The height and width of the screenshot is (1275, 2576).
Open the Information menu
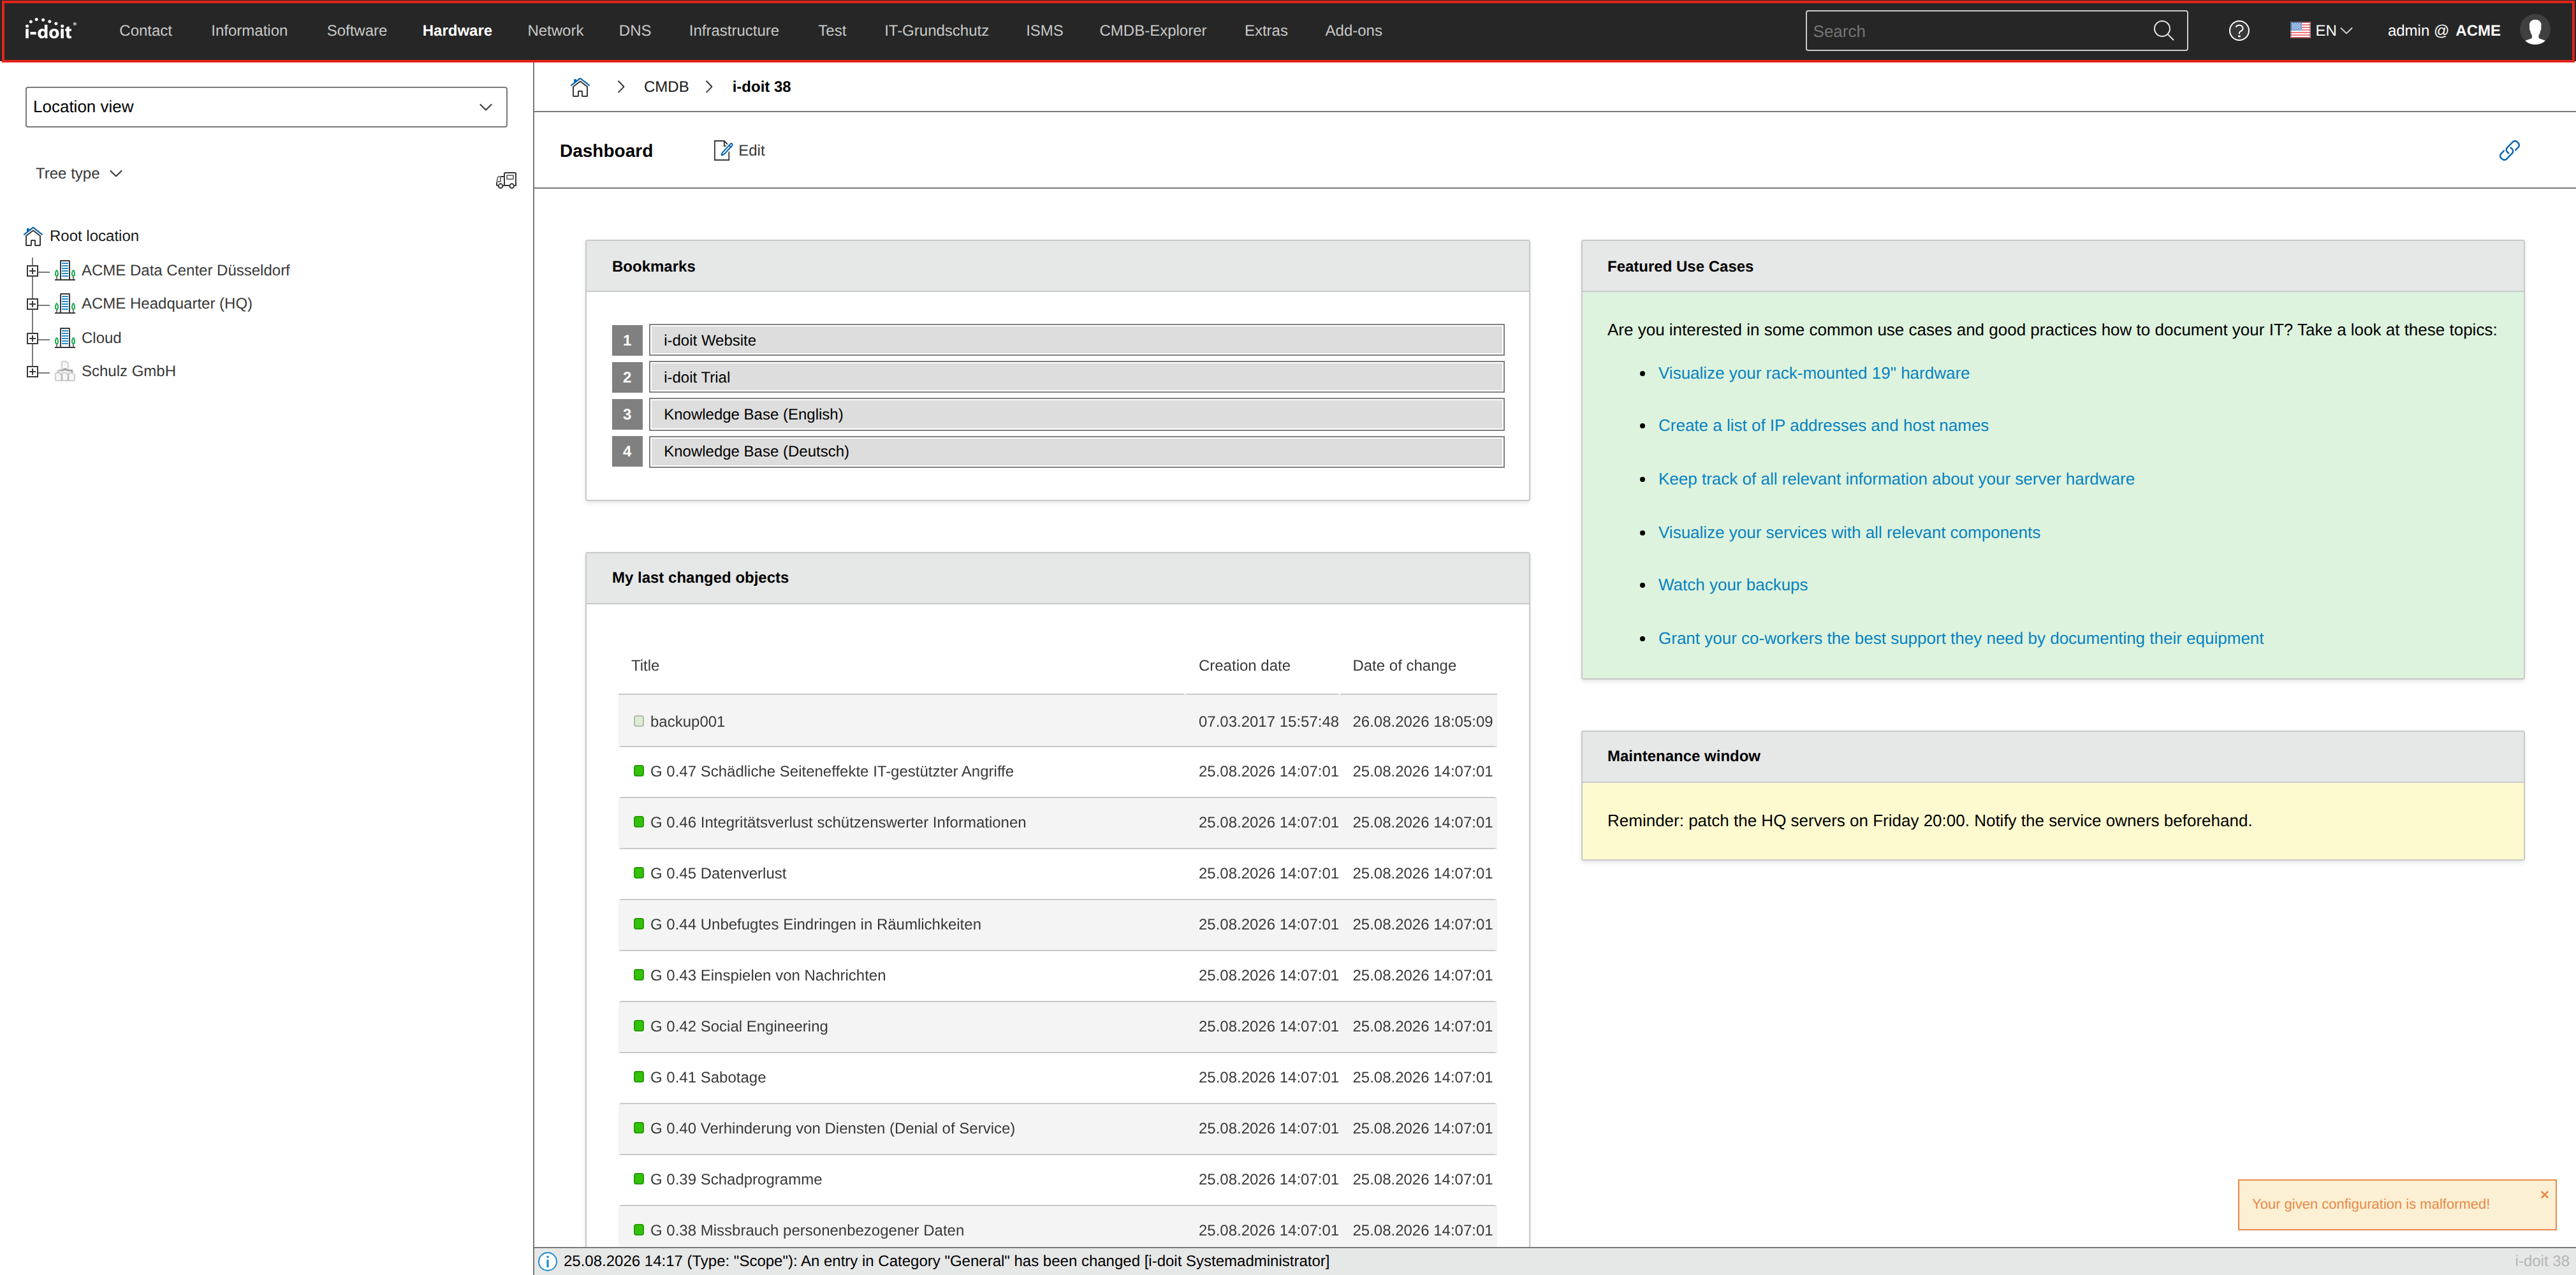pos(249,30)
